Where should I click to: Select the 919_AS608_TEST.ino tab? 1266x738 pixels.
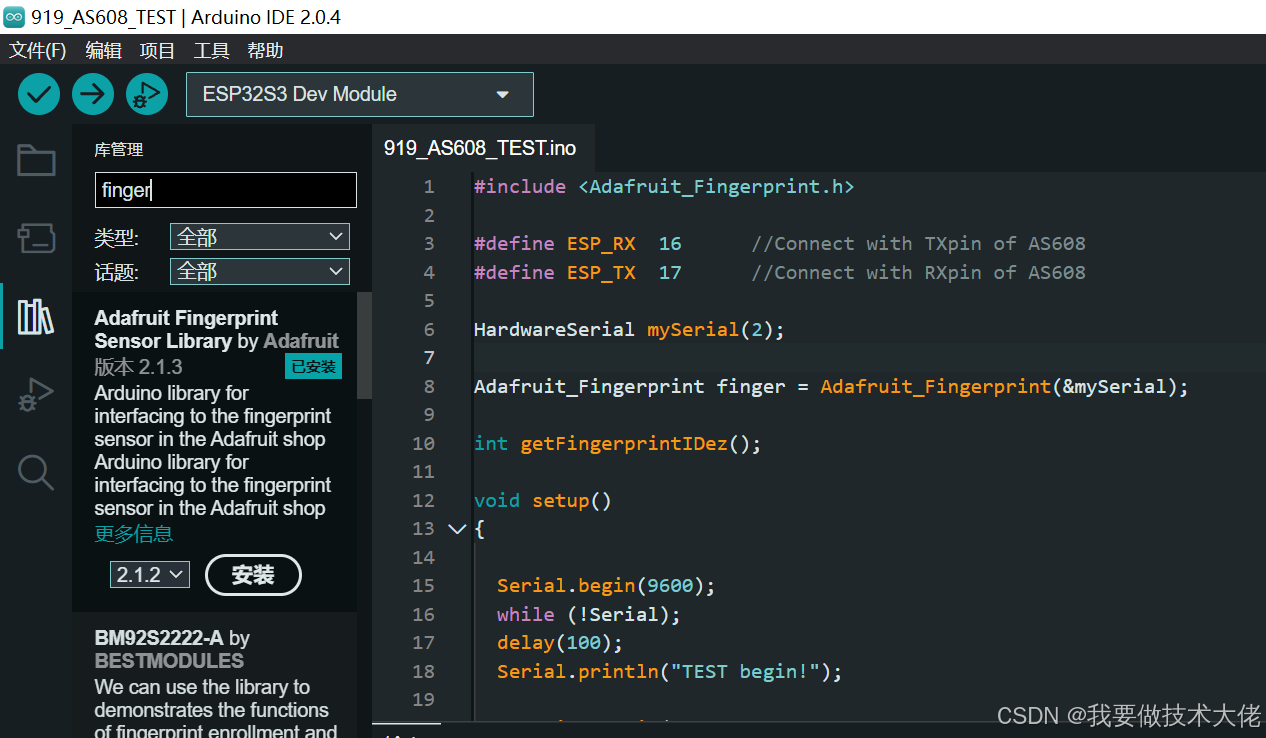point(480,148)
